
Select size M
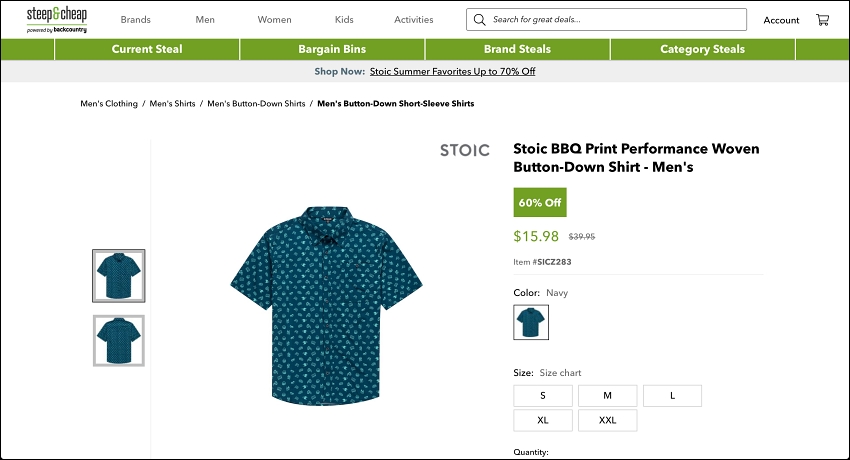[x=608, y=396]
